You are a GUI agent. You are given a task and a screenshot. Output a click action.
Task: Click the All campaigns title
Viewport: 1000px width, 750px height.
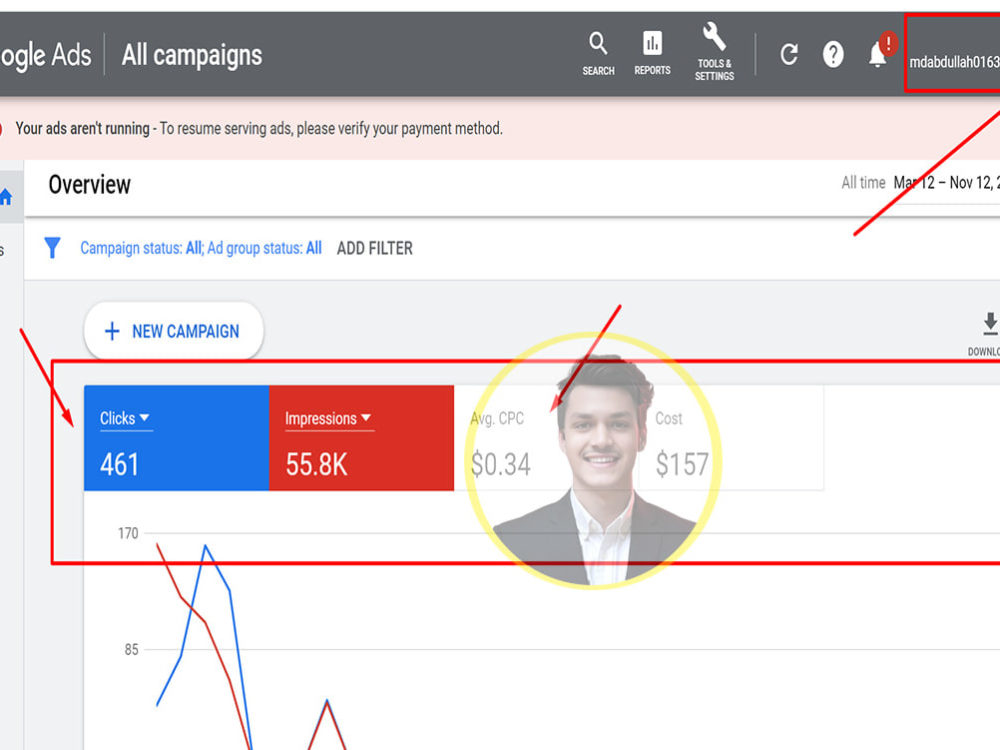[x=192, y=55]
